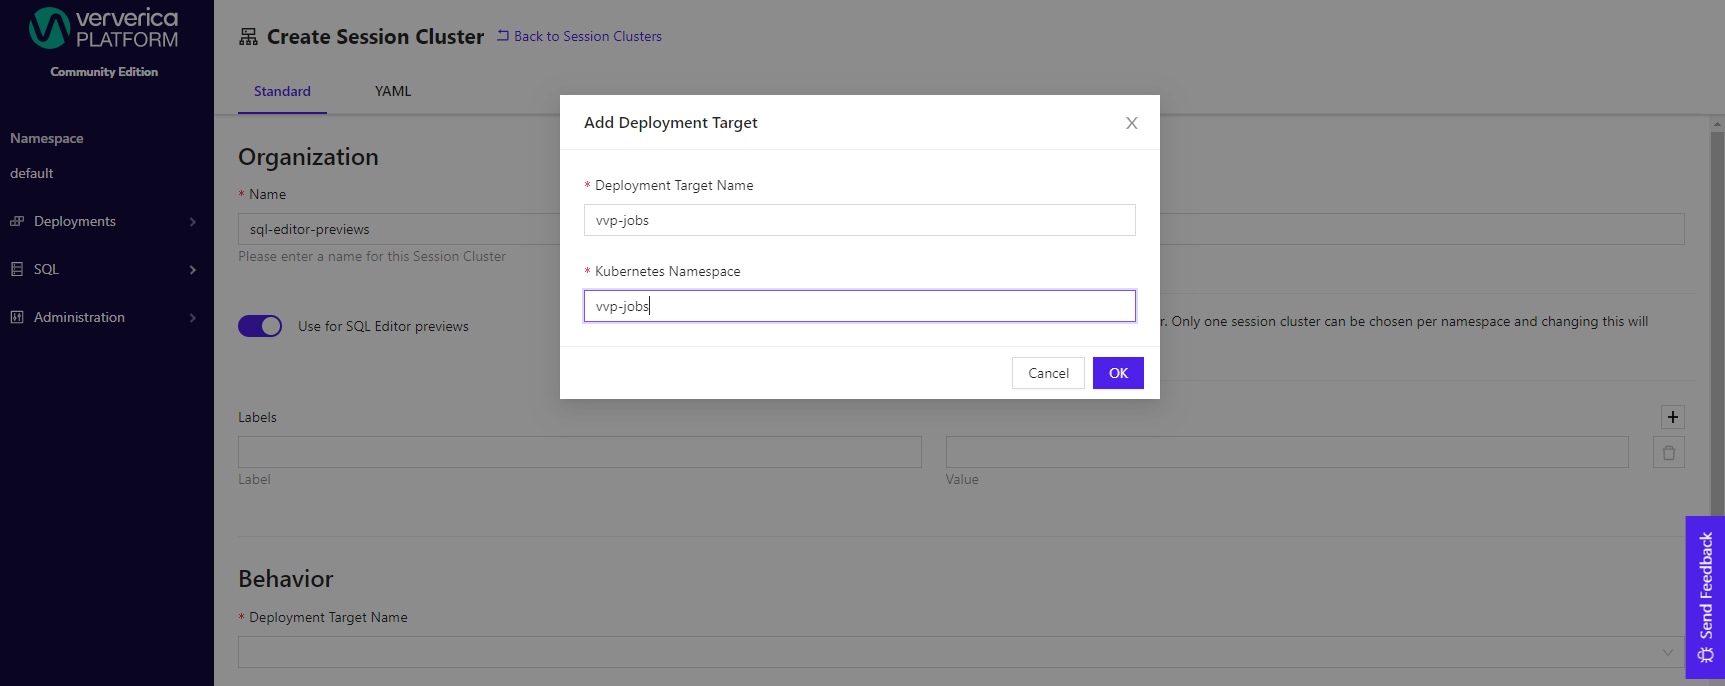Screen dimensions: 1725x686
Task: Click the session cluster icon beside title
Action: tap(248, 37)
